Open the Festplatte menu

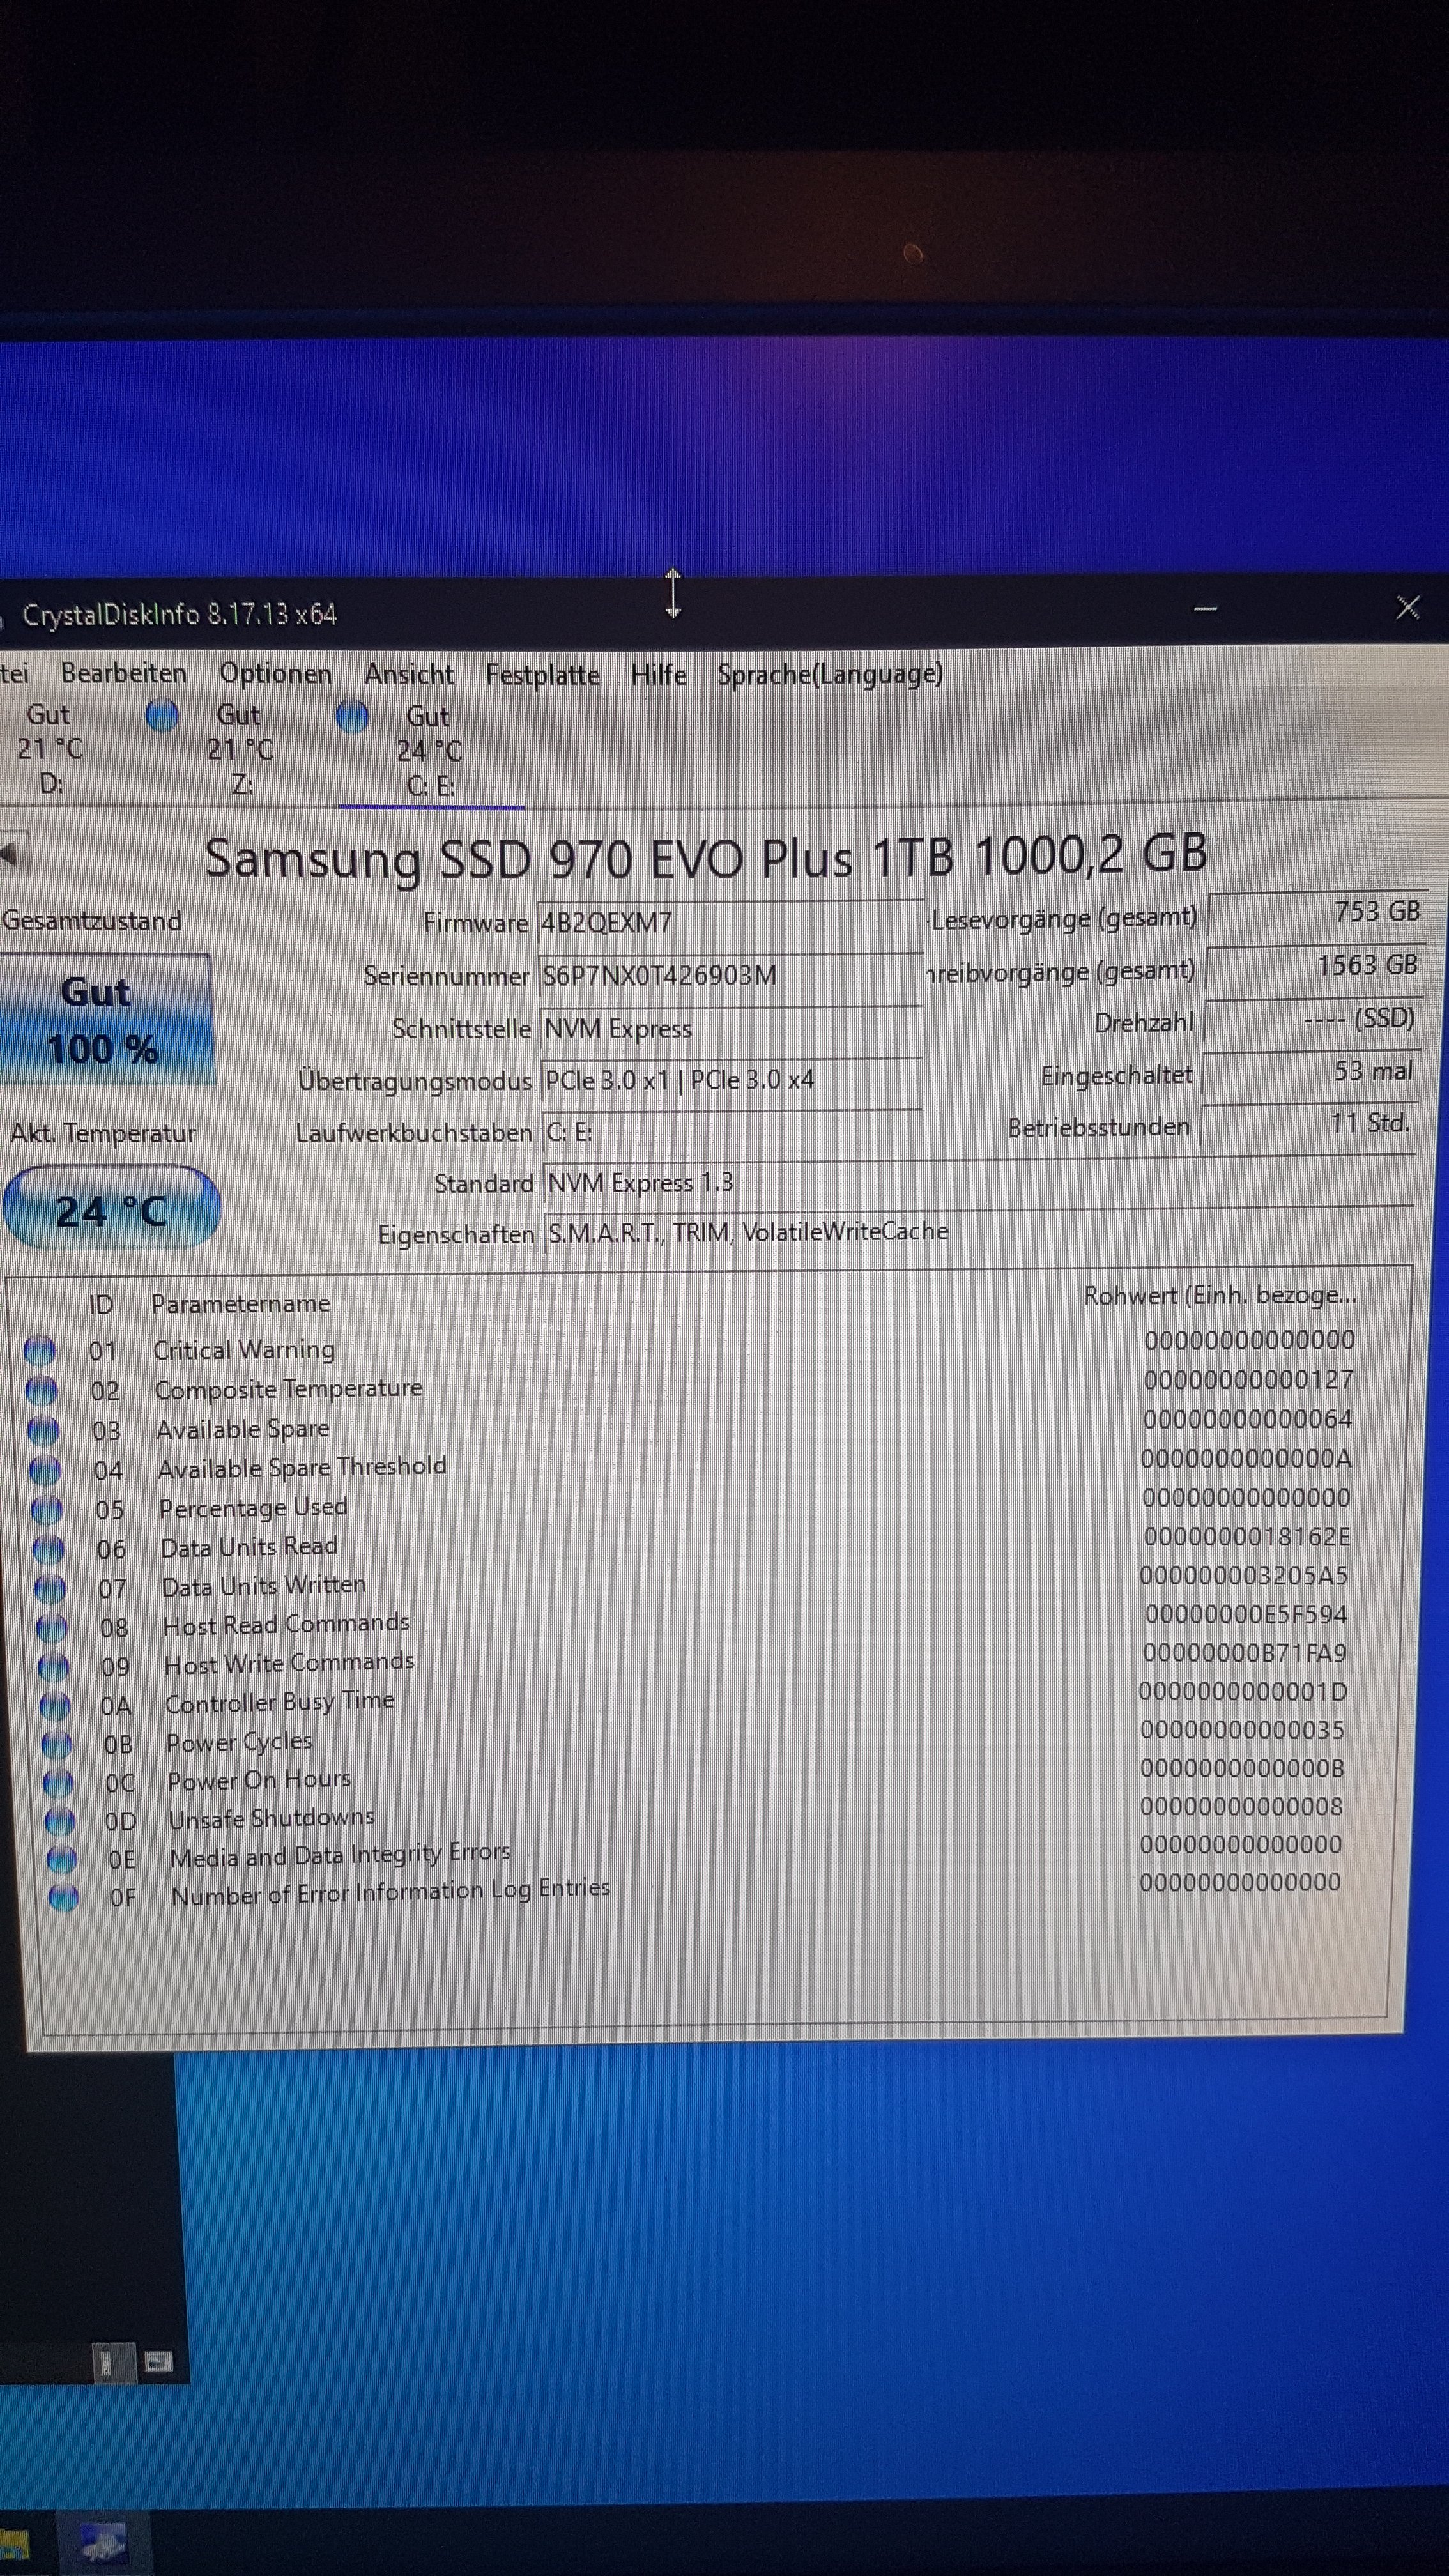(542, 675)
